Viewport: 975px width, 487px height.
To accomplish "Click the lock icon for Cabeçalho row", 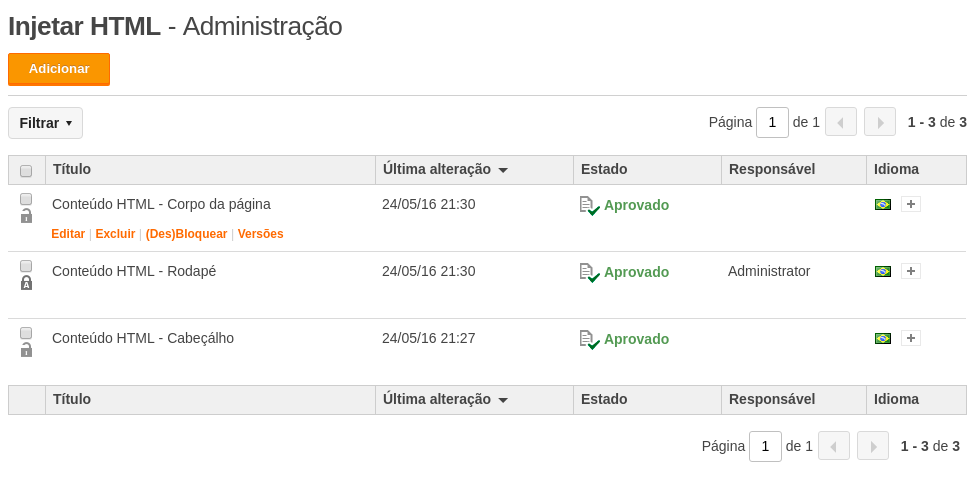I will (x=26, y=350).
